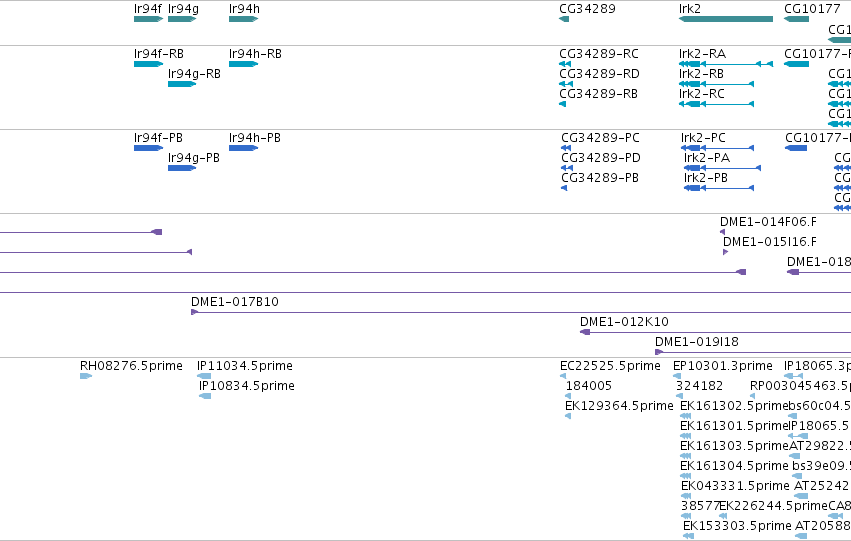
Task: Click EST EK161301.5prime
Action: [x=685, y=436]
